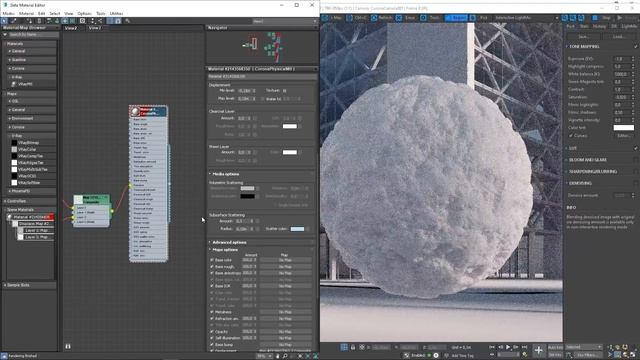The image size is (640, 360).
Task: Click the Save button in frame buffer panel
Action: click(x=584, y=37)
